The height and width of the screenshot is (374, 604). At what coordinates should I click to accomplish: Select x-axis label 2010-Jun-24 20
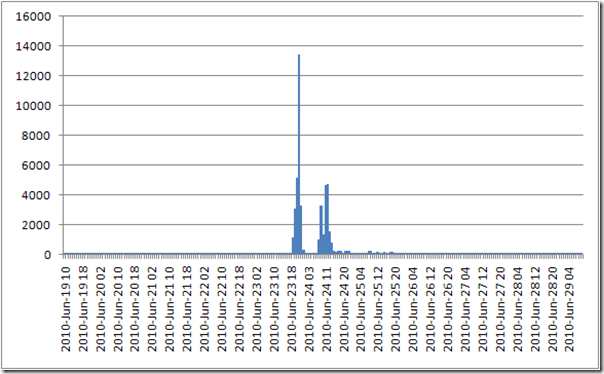point(344,309)
